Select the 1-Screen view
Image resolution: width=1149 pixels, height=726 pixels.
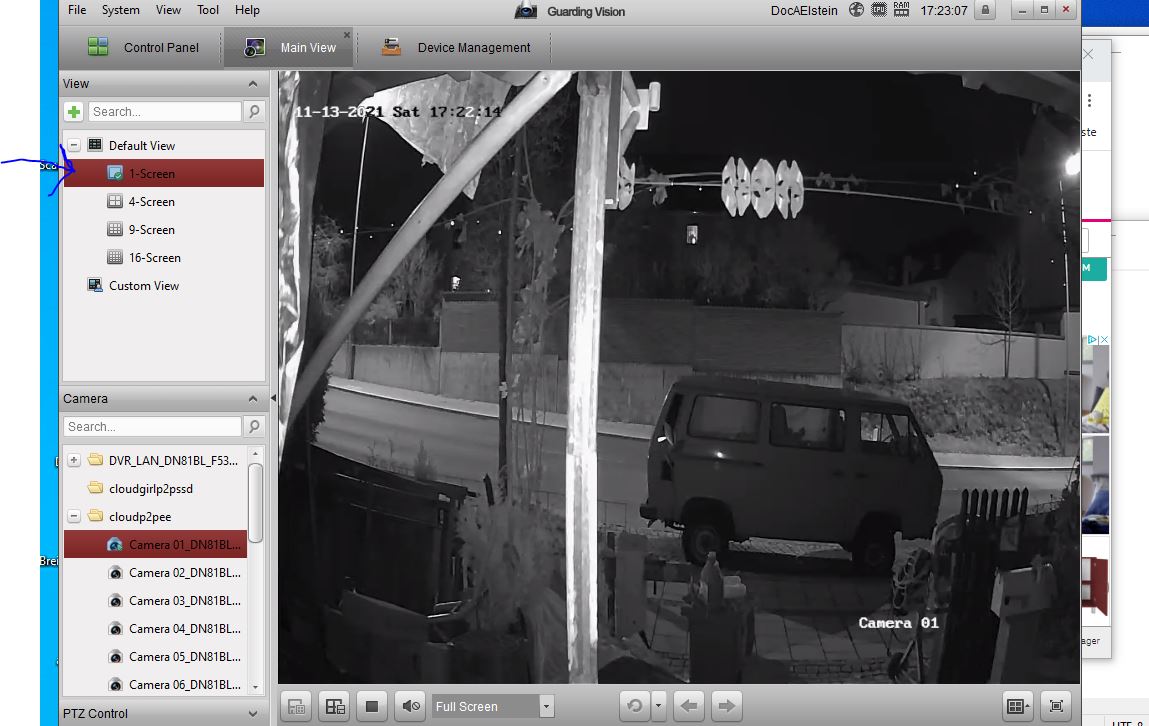[x=164, y=174]
